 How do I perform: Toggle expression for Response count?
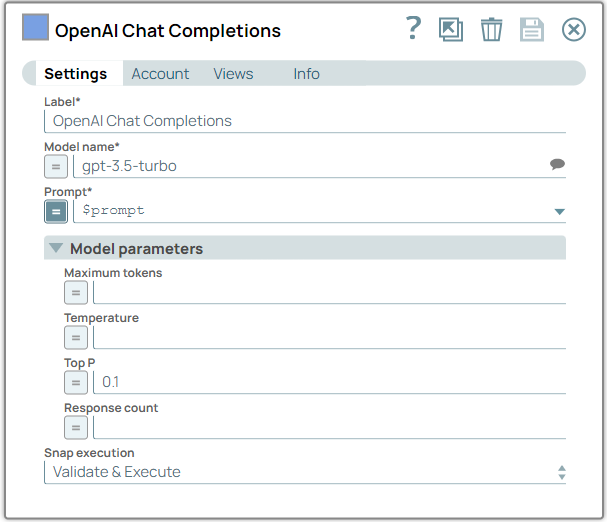pyautogui.click(x=76, y=428)
